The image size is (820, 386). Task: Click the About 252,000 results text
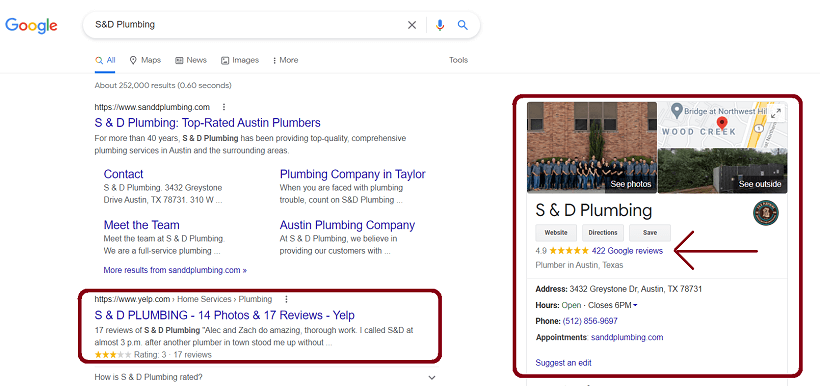(x=163, y=85)
